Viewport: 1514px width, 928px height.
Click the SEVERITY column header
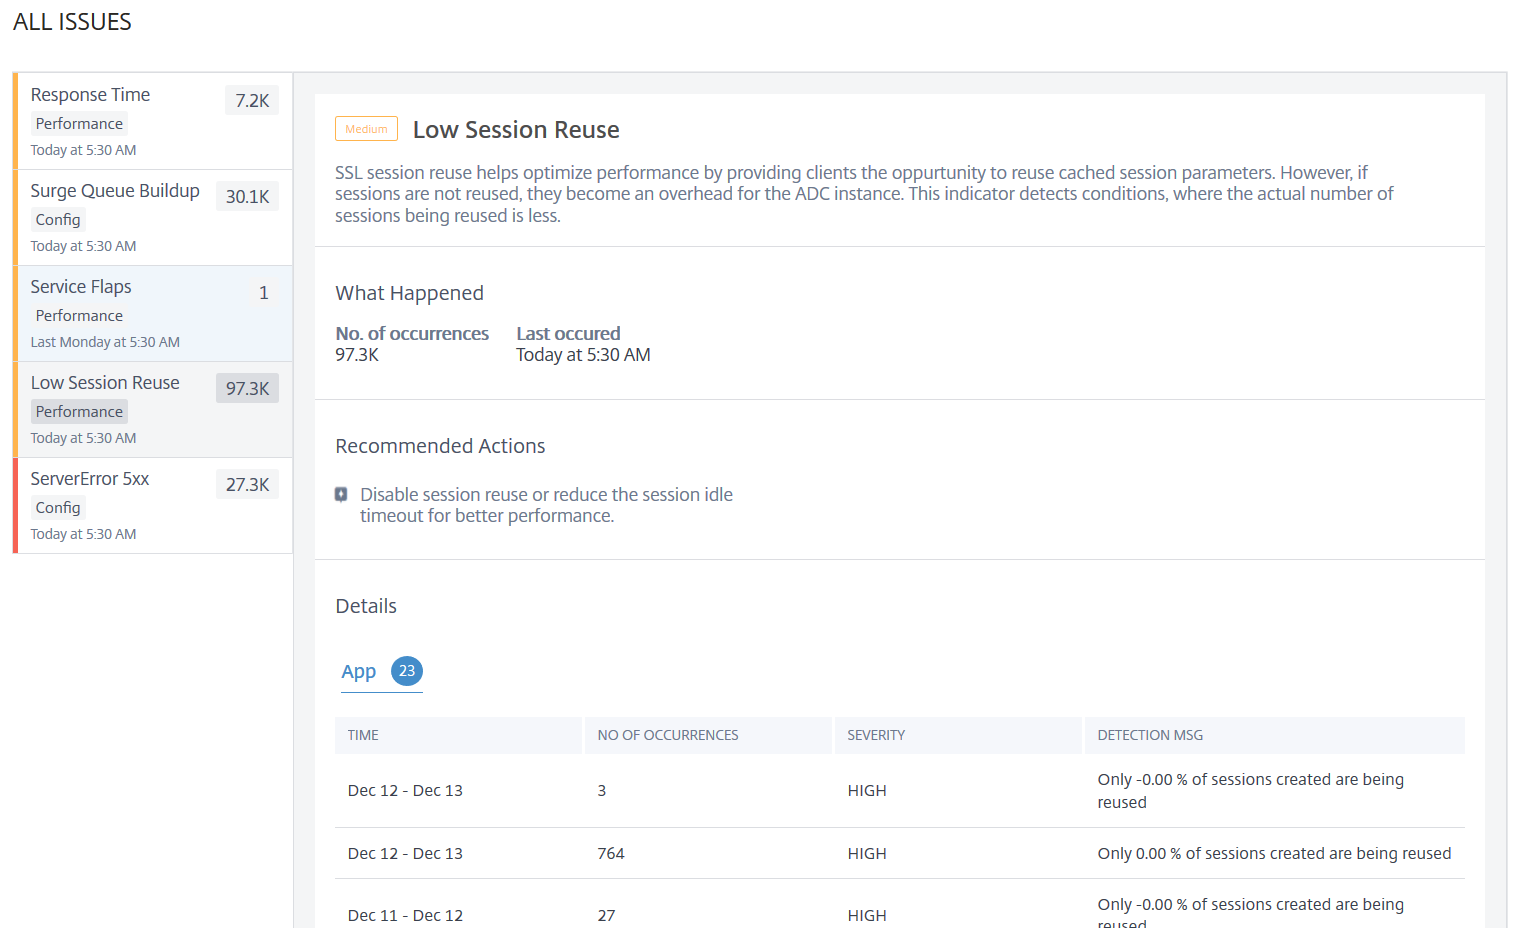tap(876, 735)
